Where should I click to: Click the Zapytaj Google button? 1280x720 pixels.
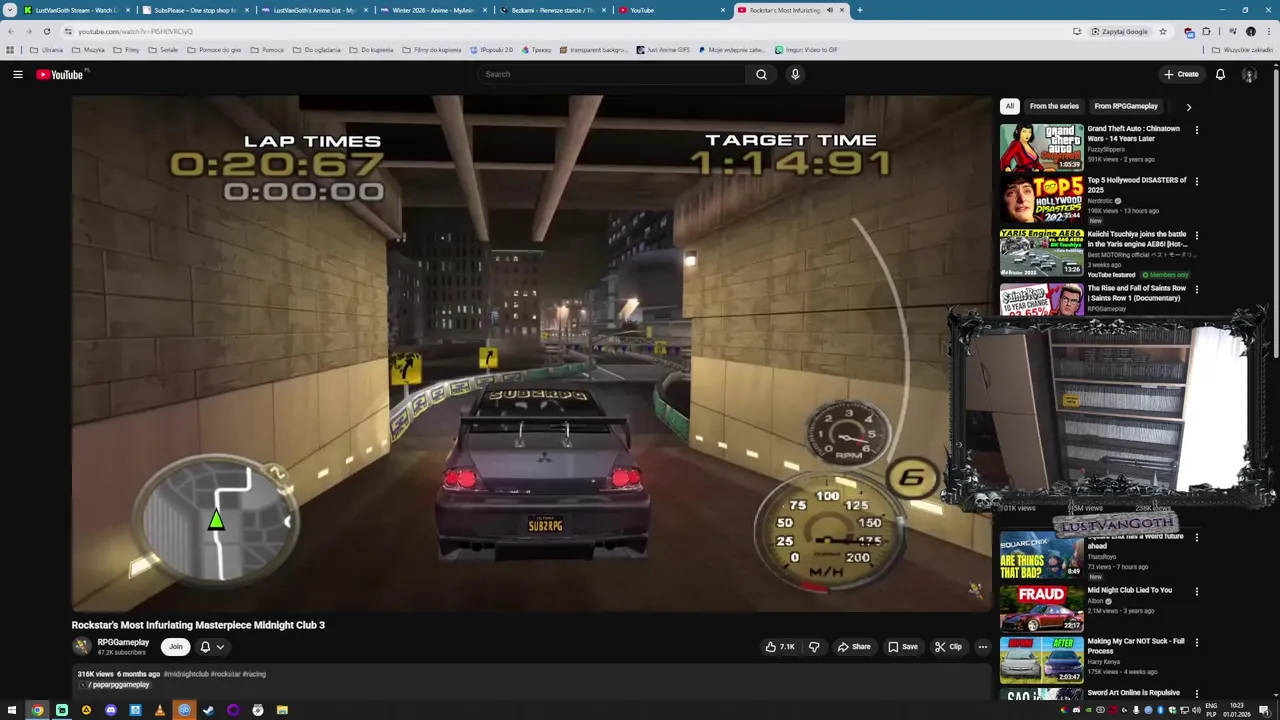[x=1119, y=31]
